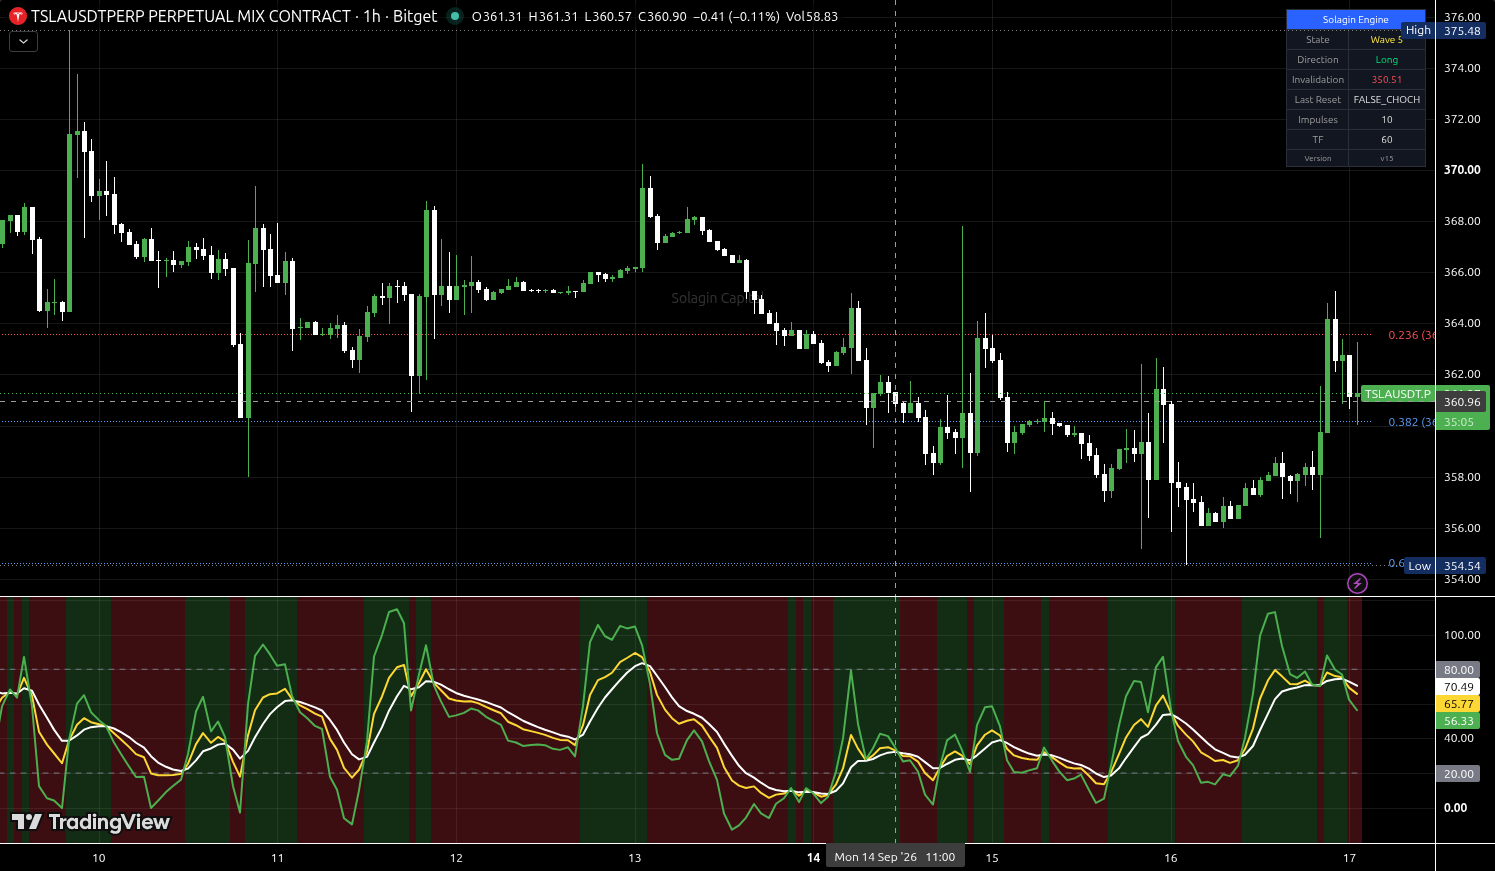Click the yellow 65.77 oscillator value
This screenshot has height=871, width=1495.
[1458, 704]
